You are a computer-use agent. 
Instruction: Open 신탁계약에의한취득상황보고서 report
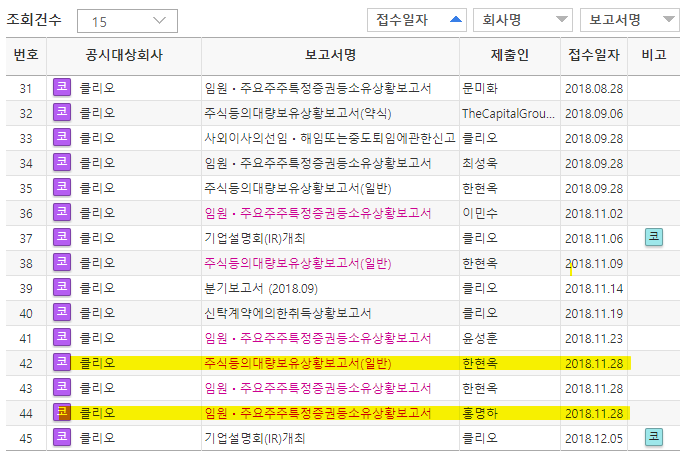288,313
